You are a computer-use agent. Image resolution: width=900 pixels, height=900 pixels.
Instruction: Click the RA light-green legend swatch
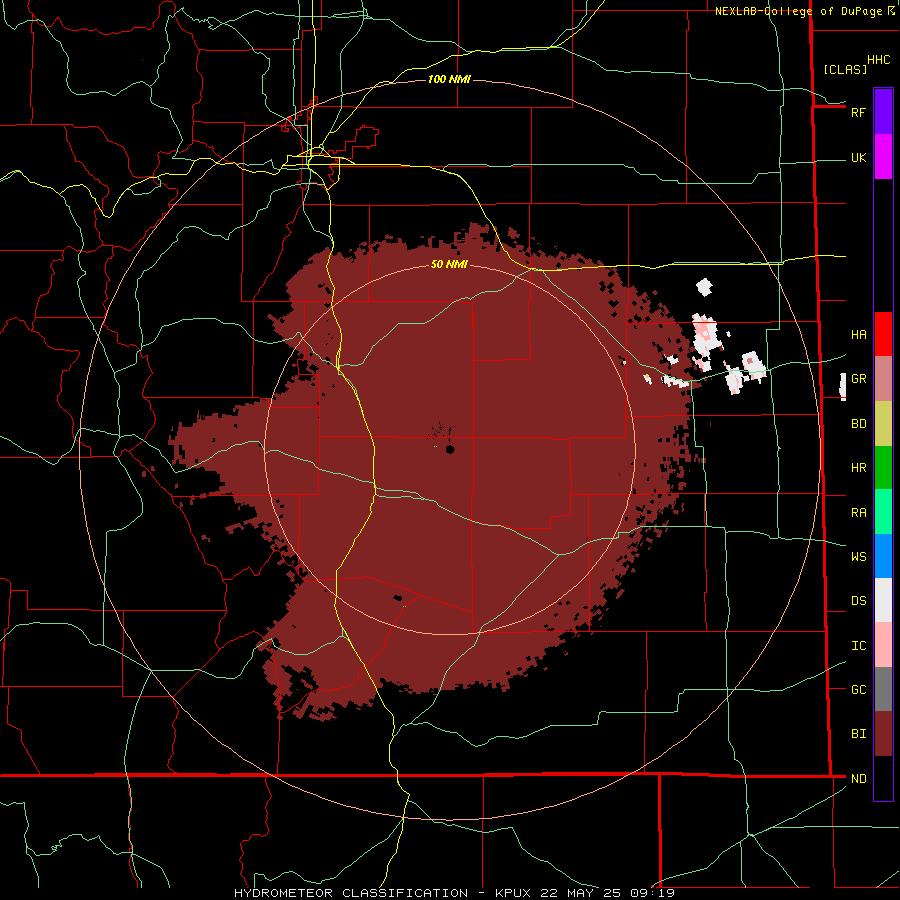(883, 512)
